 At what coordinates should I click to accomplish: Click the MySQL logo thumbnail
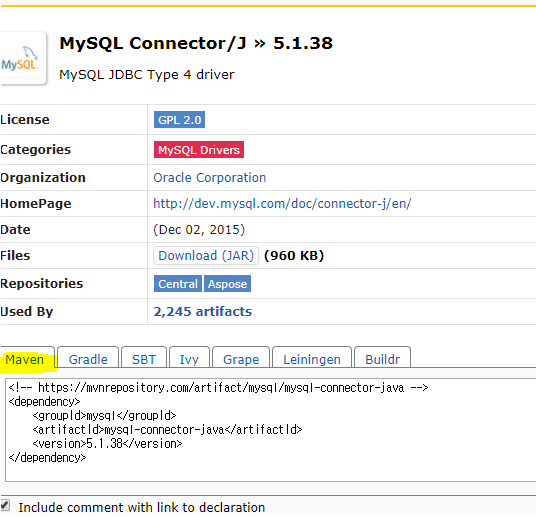[x=23, y=58]
